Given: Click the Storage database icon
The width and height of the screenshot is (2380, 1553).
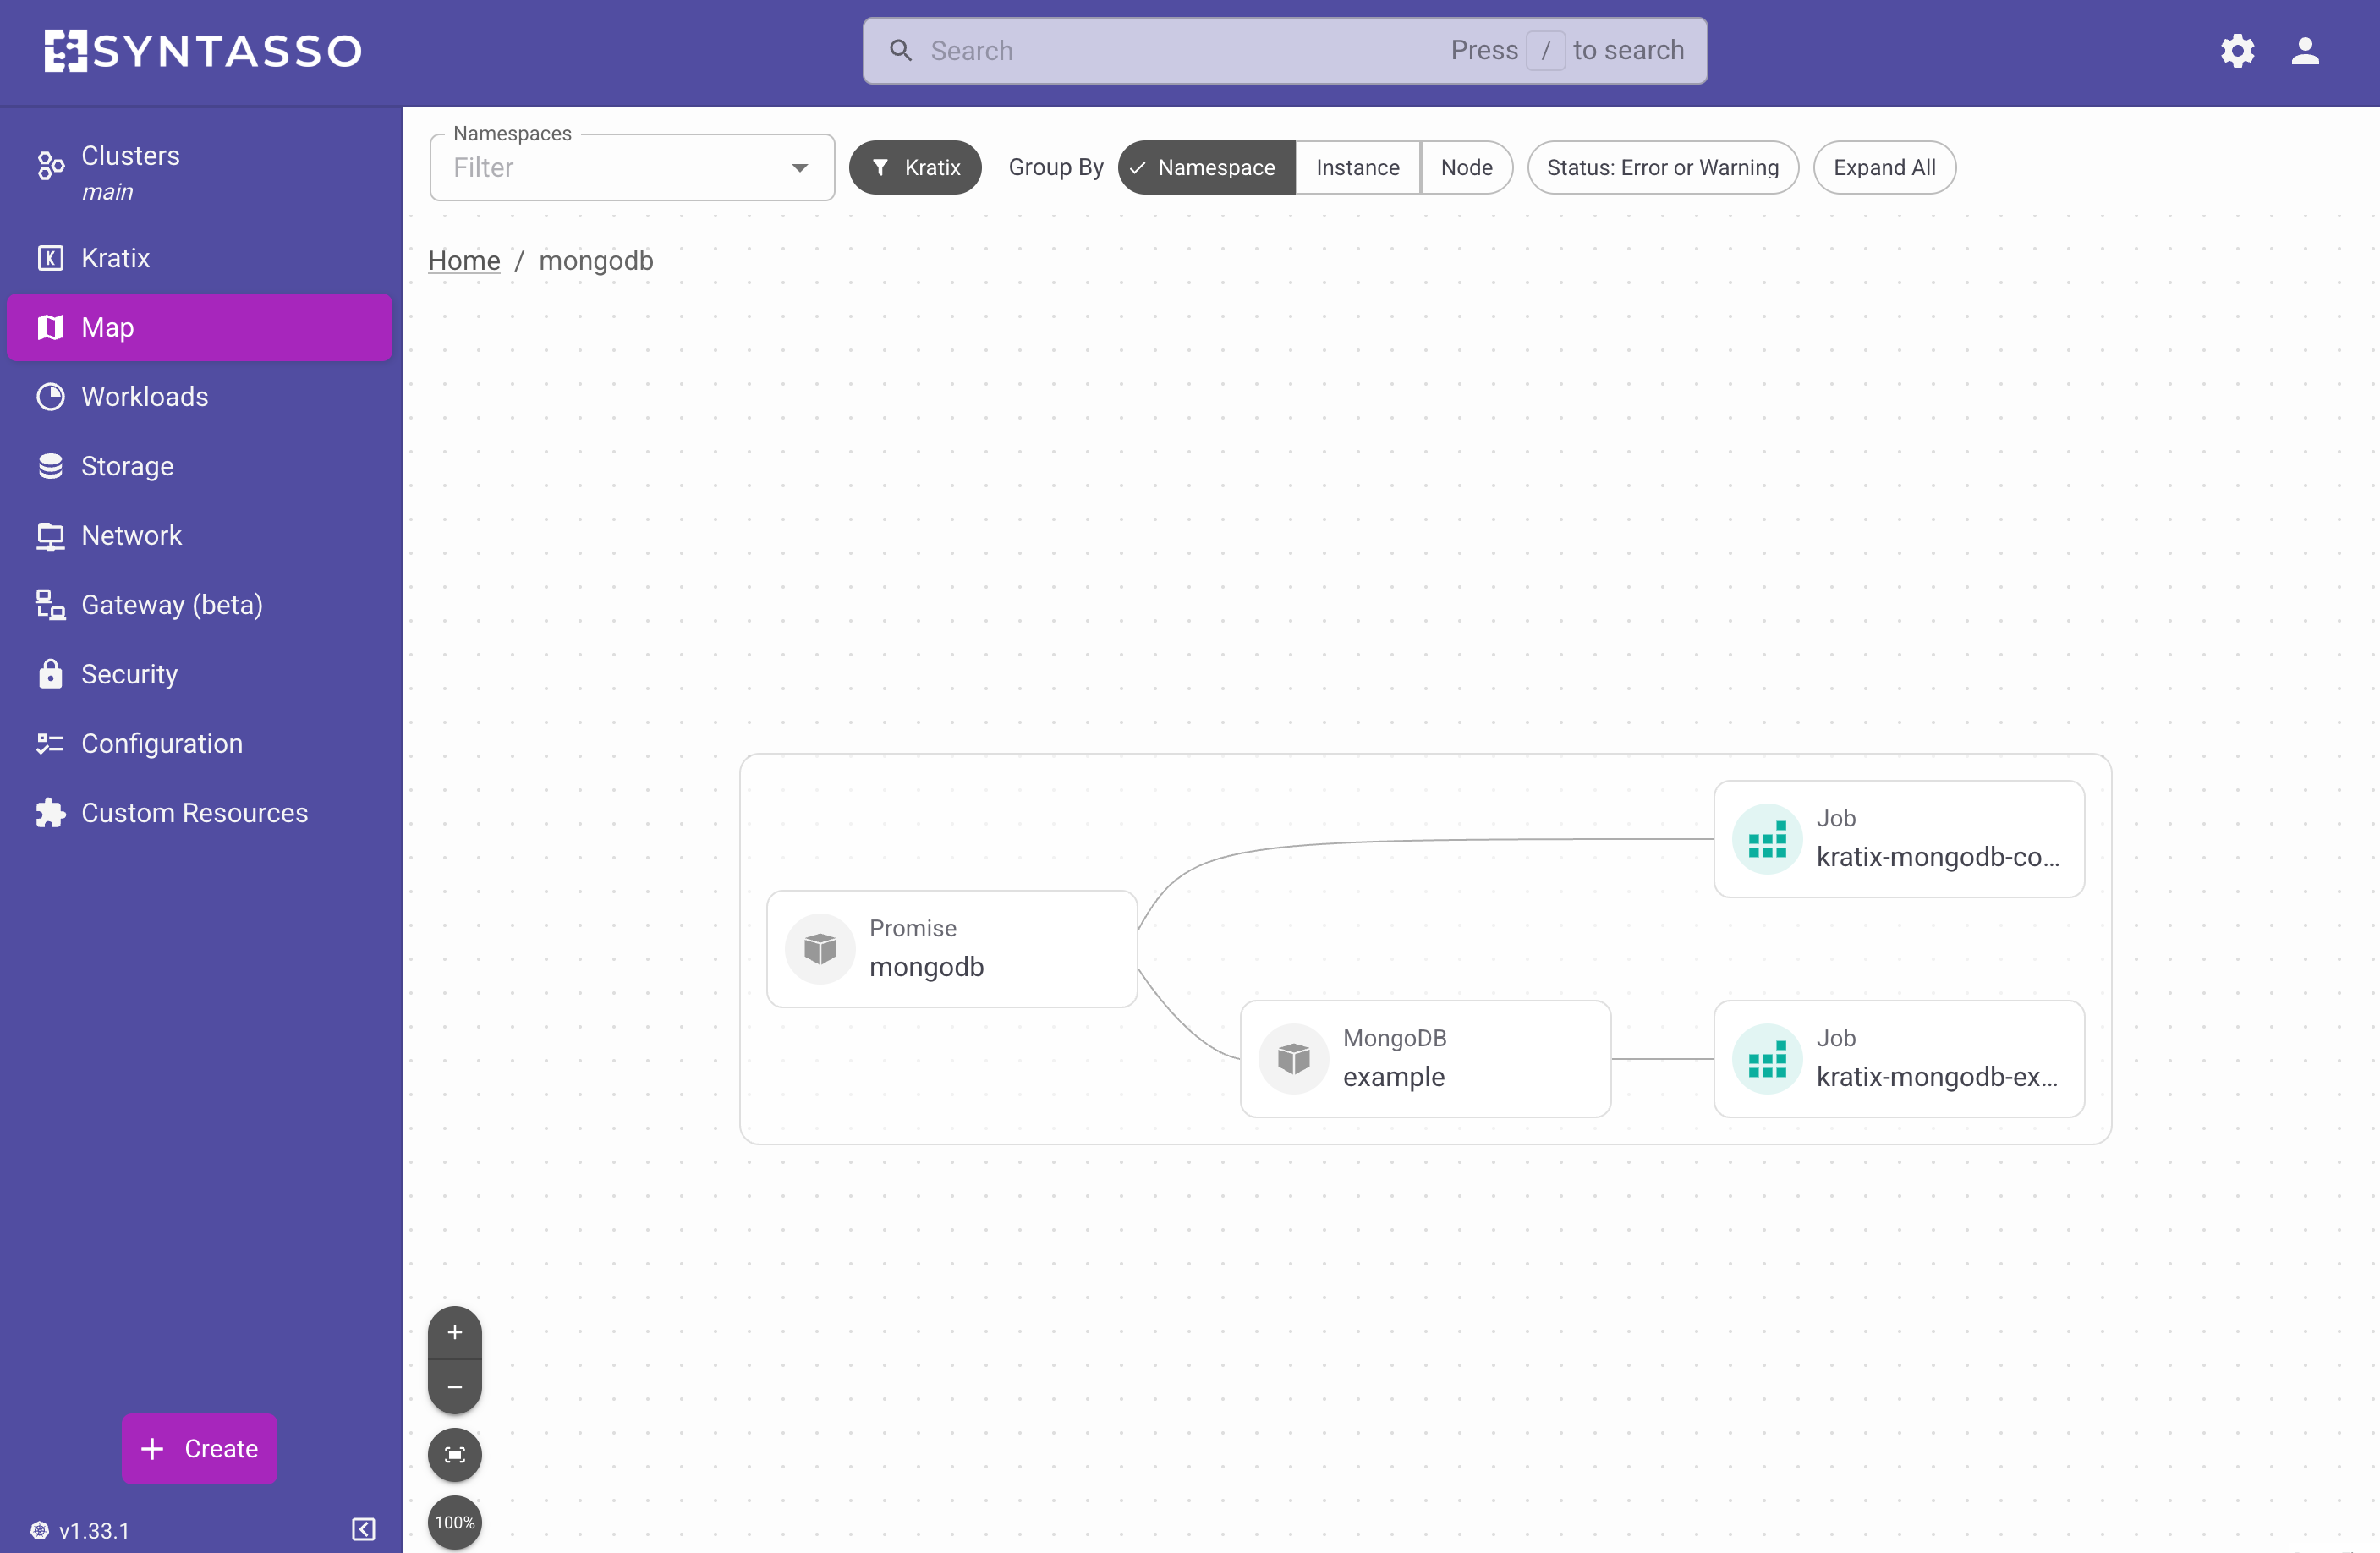Looking at the screenshot, I should (51, 466).
